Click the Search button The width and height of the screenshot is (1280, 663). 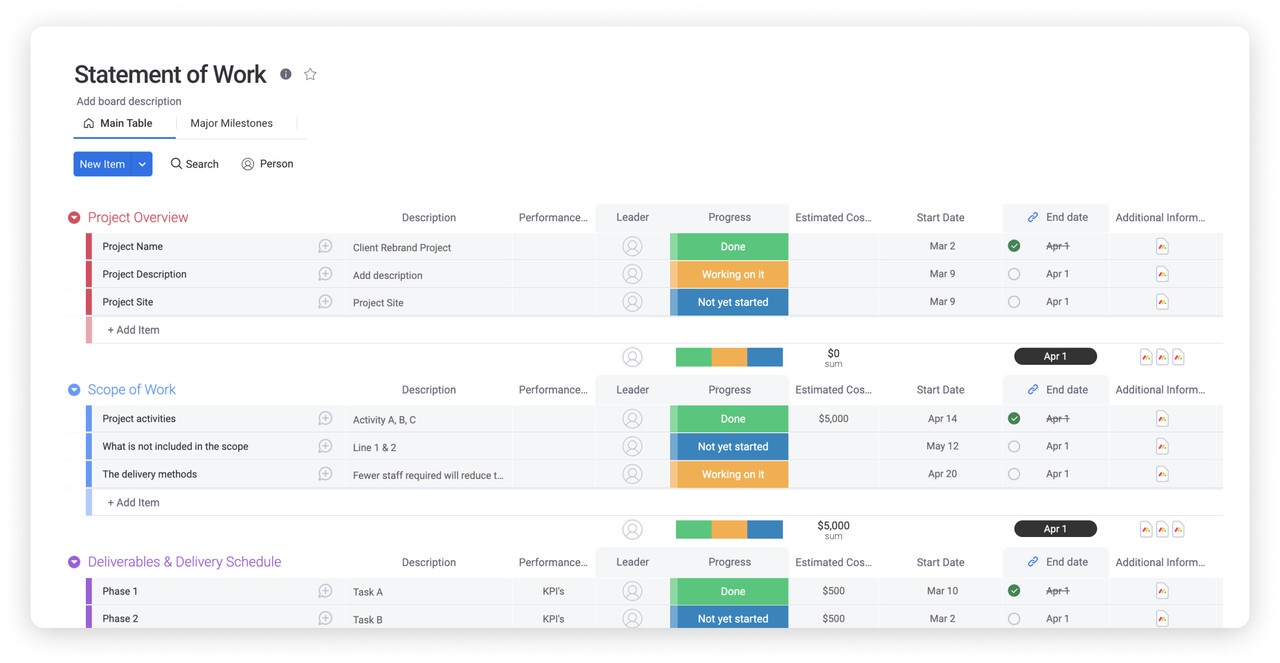[x=194, y=164]
